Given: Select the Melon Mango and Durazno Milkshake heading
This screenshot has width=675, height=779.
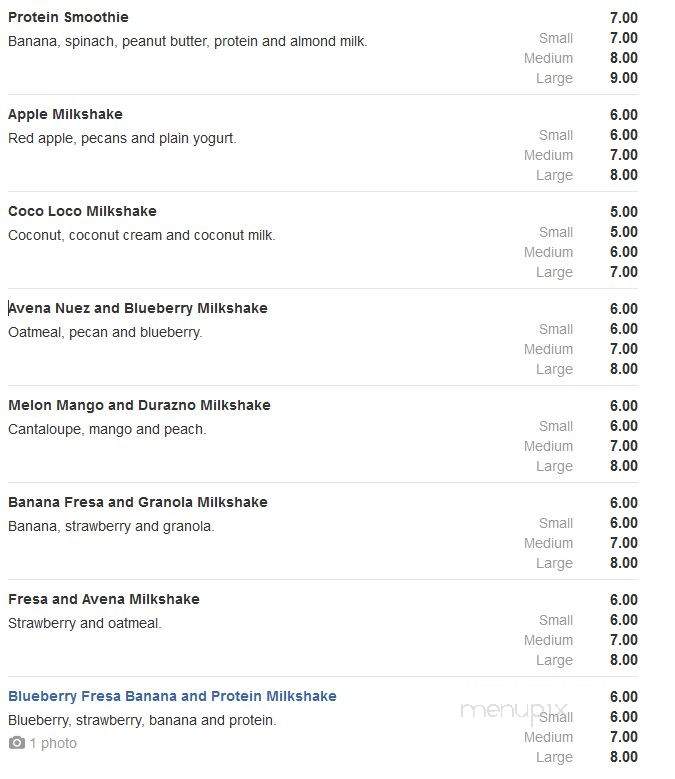Looking at the screenshot, I should (x=140, y=405).
